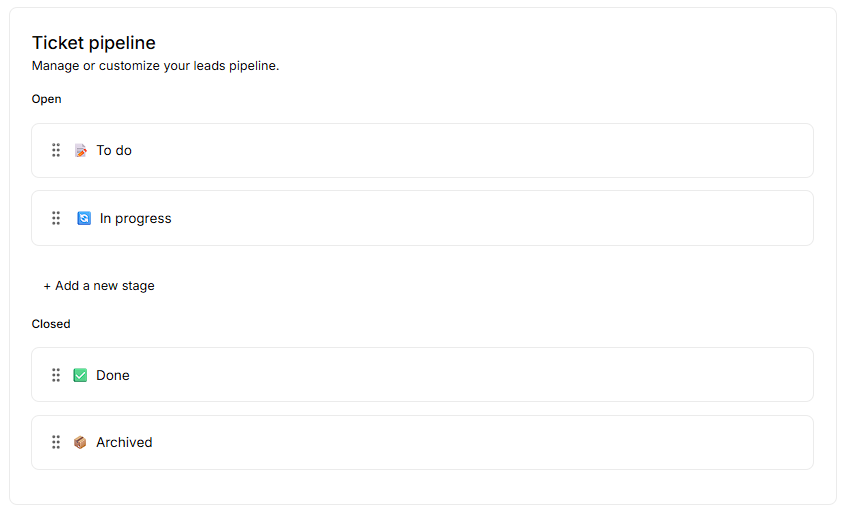
Task: Open the In progress stage name
Action: (136, 218)
